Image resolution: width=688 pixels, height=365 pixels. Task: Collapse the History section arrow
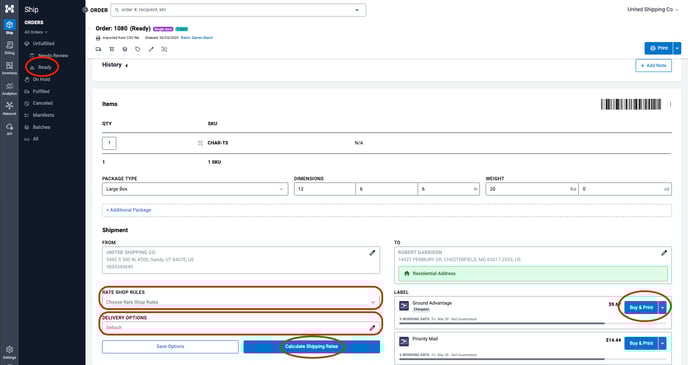pos(126,65)
